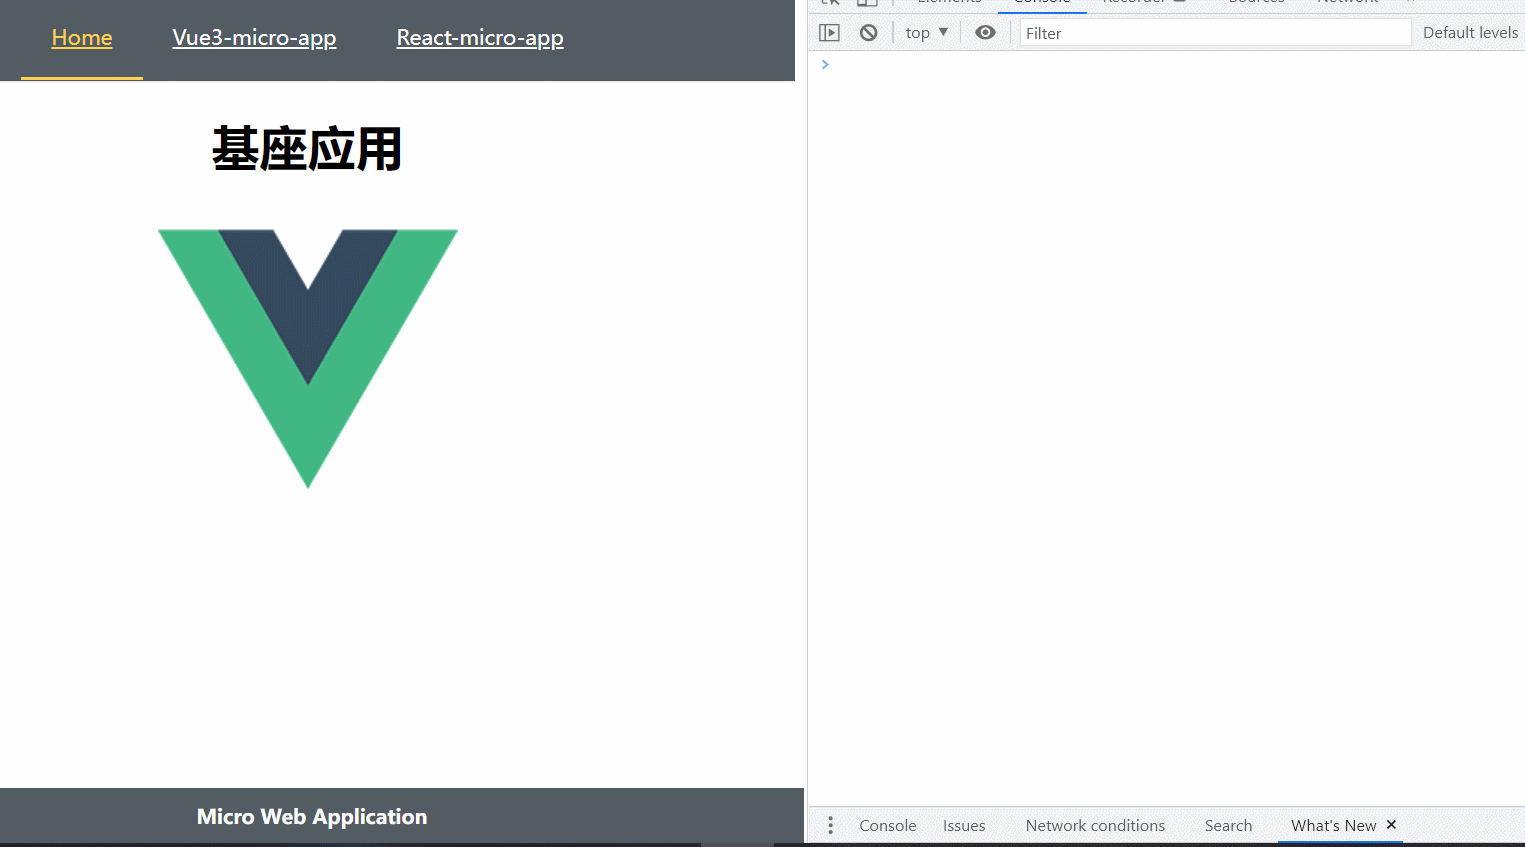The width and height of the screenshot is (1525, 847).
Task: Navigate to the Vue3-micro-app link
Action: point(254,38)
